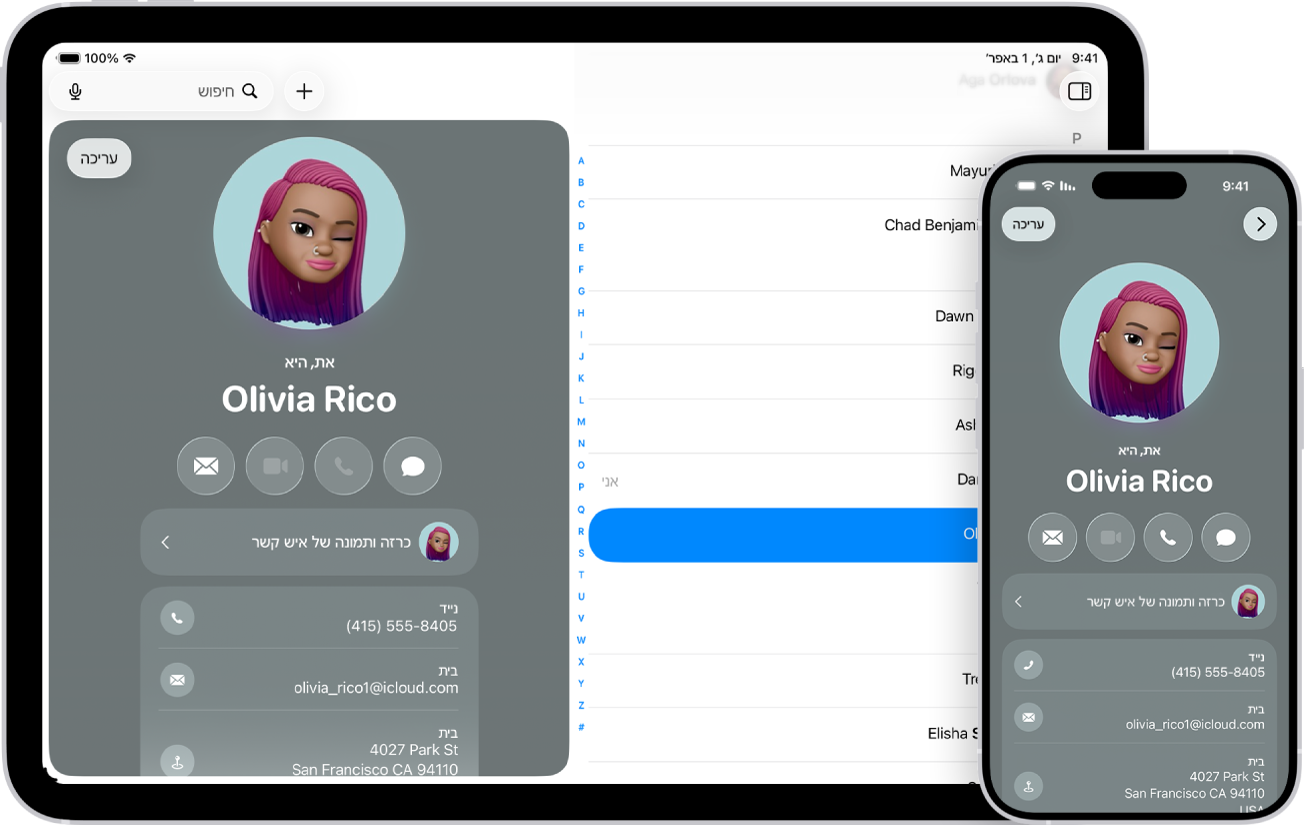The height and width of the screenshot is (825, 1306).
Task: Tap the phone call button on iPhone
Action: click(1168, 537)
